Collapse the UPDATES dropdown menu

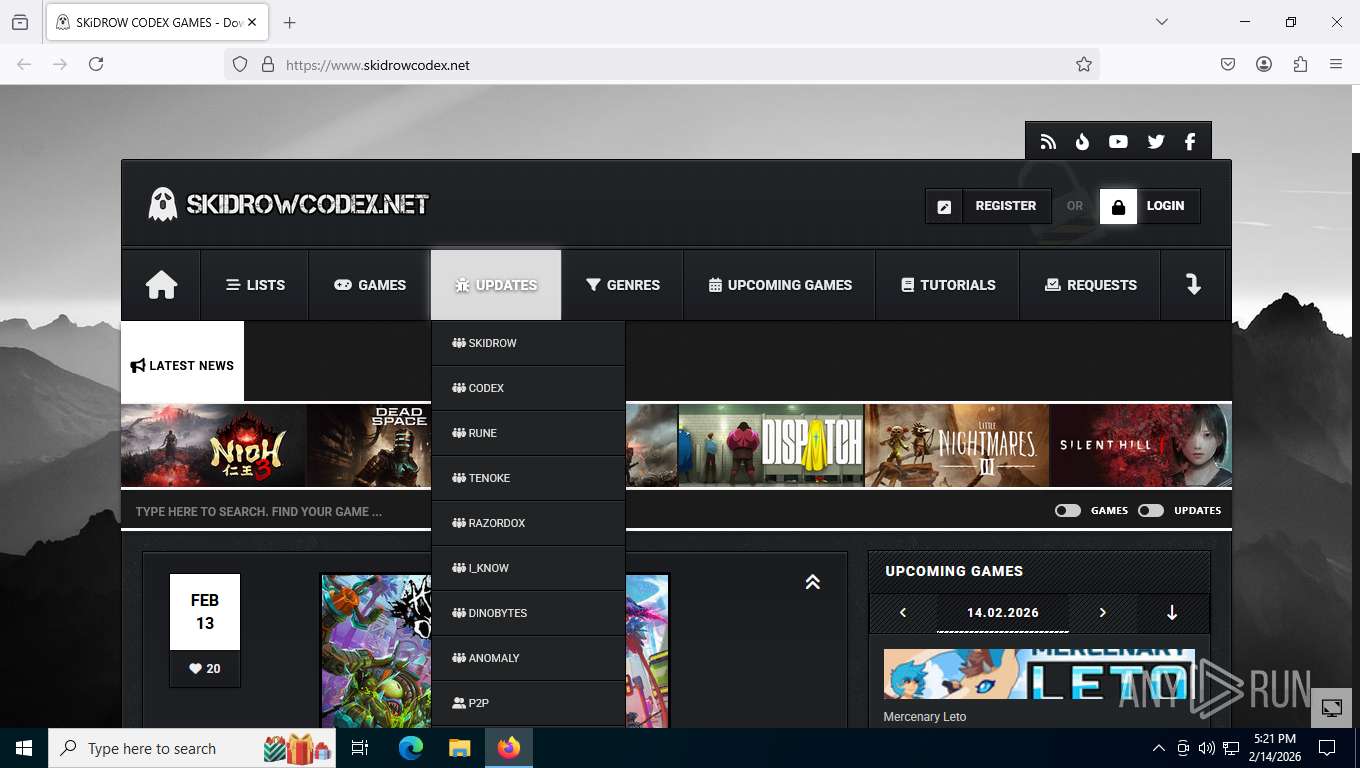[496, 285]
